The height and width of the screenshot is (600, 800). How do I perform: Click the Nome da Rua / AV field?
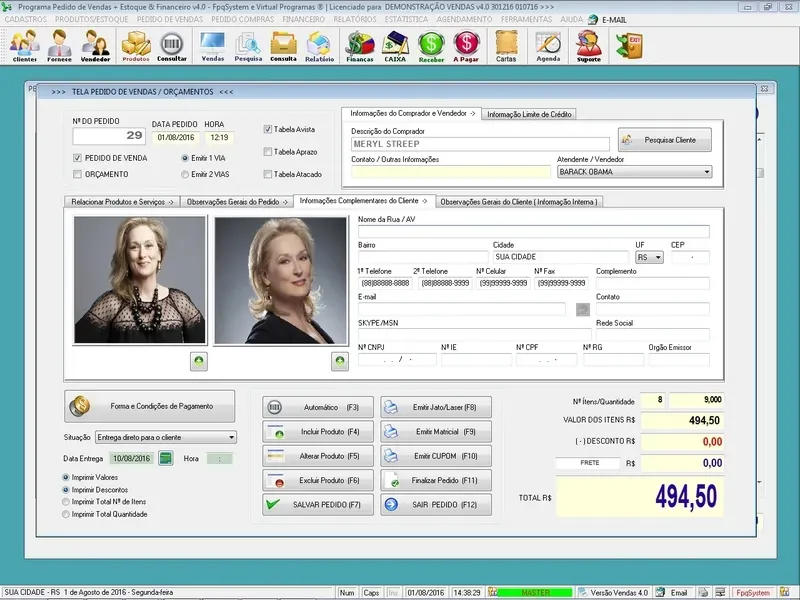533,232
